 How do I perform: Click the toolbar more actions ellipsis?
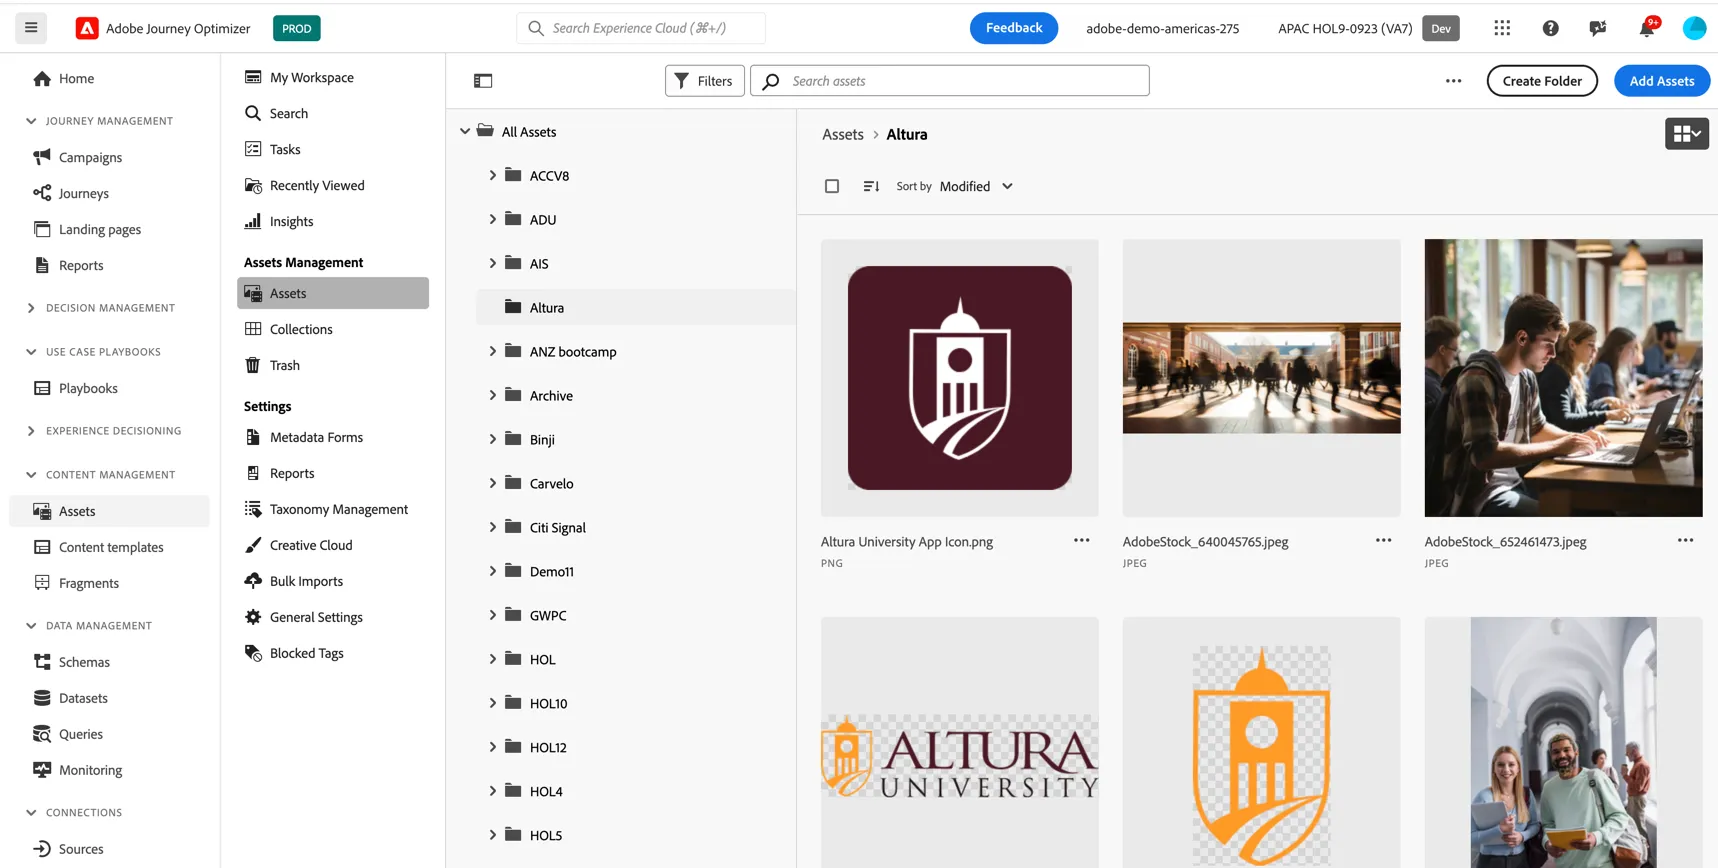pos(1454,81)
